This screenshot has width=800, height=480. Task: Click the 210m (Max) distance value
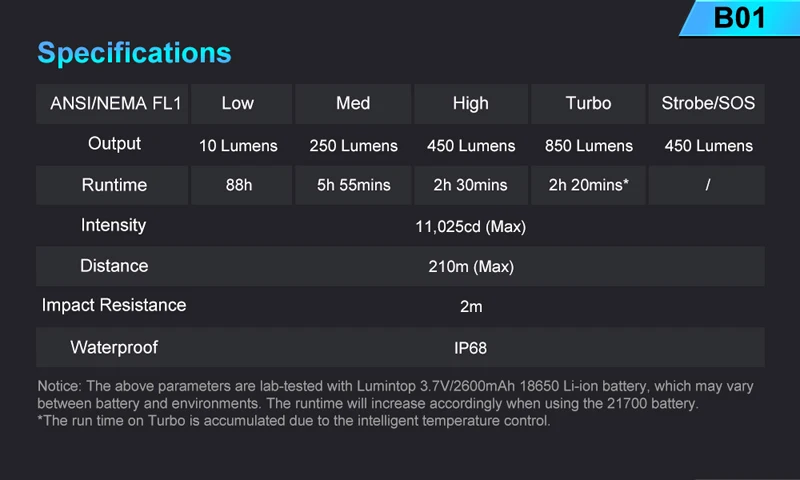(x=471, y=266)
